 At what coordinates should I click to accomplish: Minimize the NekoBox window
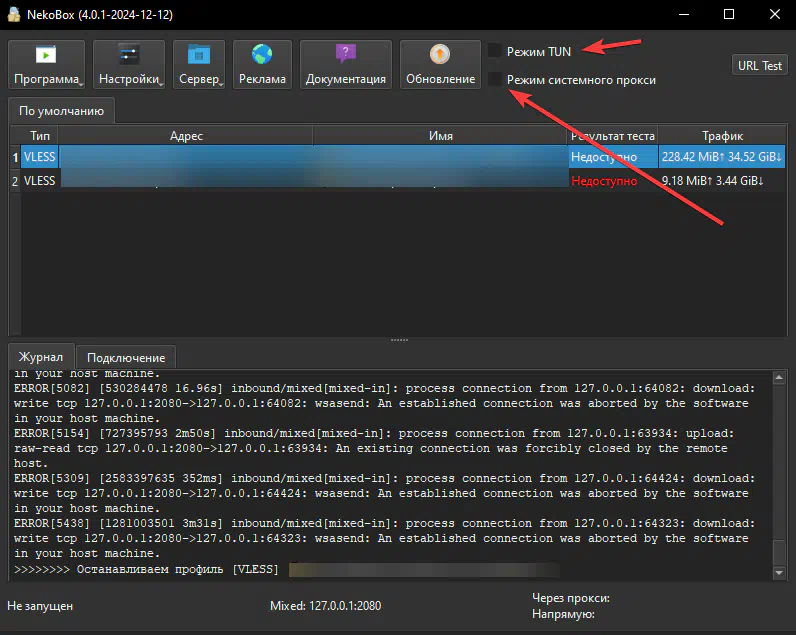pos(684,14)
